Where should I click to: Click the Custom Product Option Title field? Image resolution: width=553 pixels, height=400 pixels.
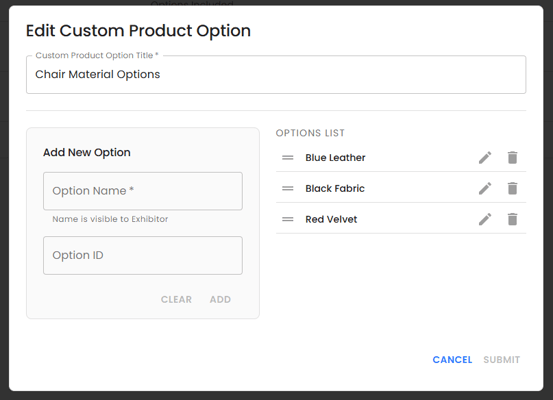[276, 74]
